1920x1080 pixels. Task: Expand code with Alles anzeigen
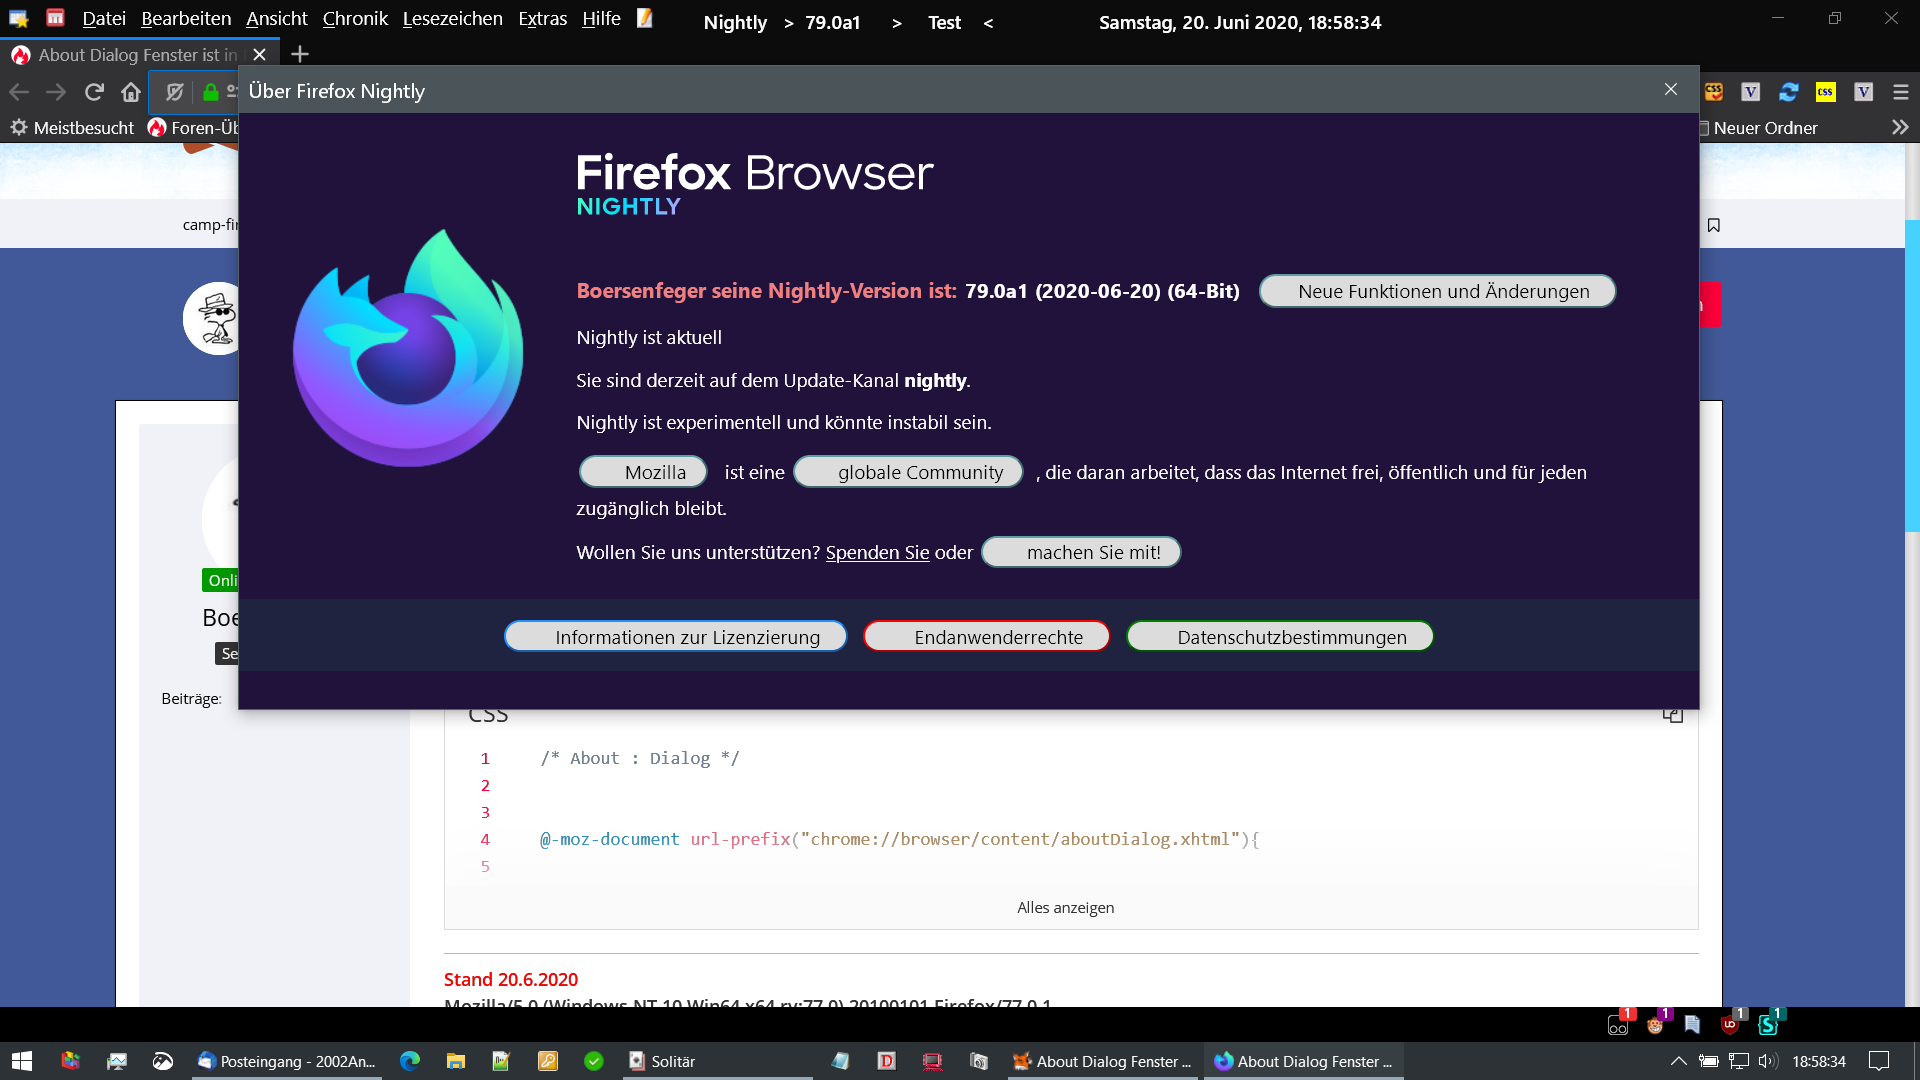[x=1065, y=907]
